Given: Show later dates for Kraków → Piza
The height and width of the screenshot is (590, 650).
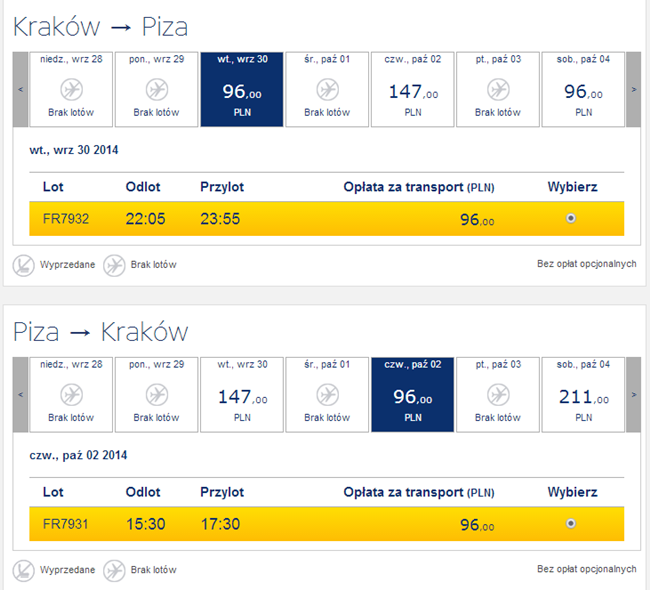Looking at the screenshot, I should point(633,89).
